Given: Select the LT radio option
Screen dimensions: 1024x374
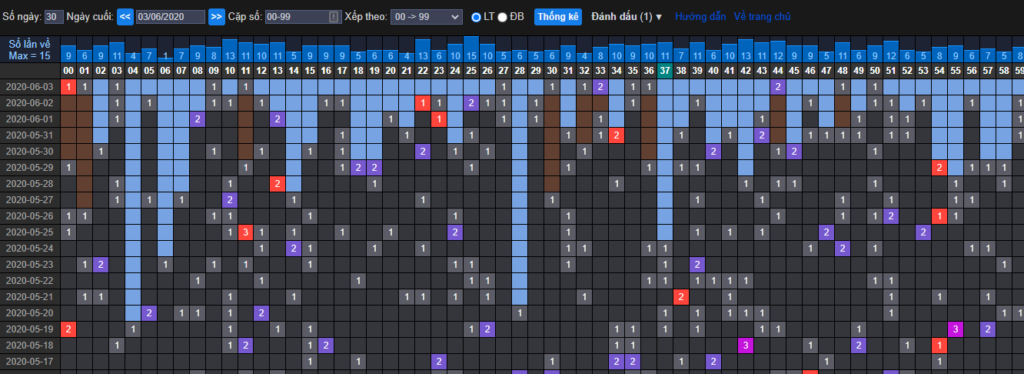Looking at the screenshot, I should [476, 17].
